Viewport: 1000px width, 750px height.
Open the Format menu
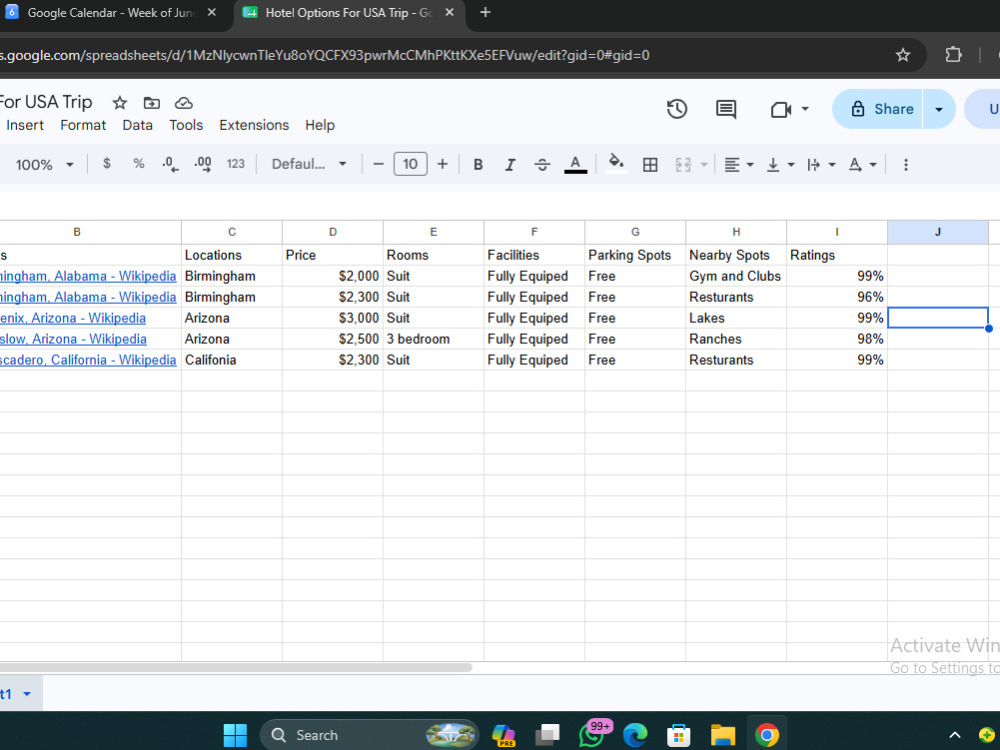(x=83, y=125)
